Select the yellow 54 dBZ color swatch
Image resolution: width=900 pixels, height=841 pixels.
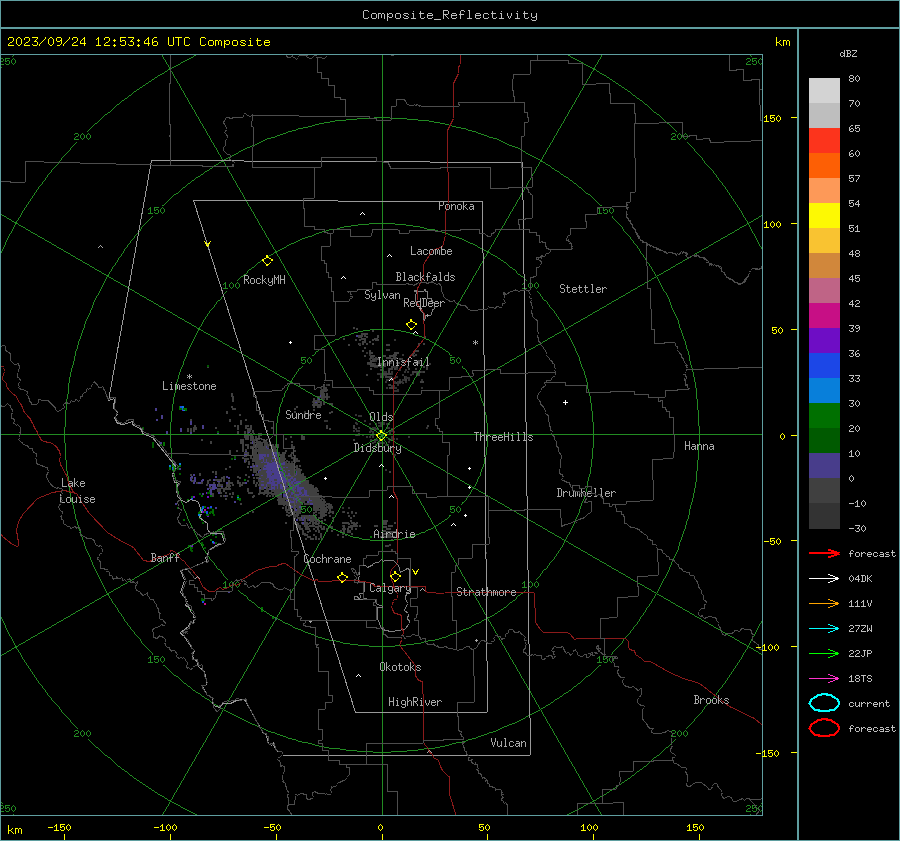(824, 215)
